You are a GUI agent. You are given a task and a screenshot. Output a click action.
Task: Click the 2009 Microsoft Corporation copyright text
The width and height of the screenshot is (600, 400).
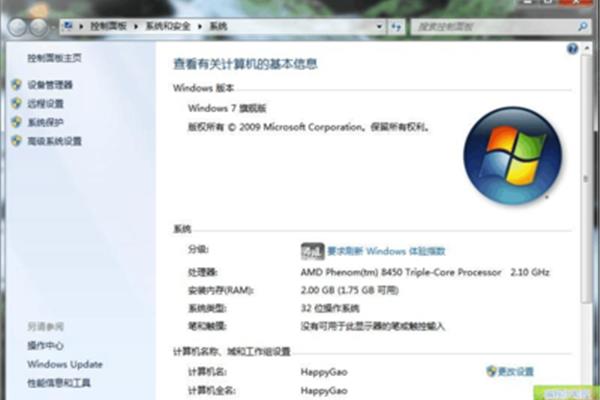click(308, 127)
